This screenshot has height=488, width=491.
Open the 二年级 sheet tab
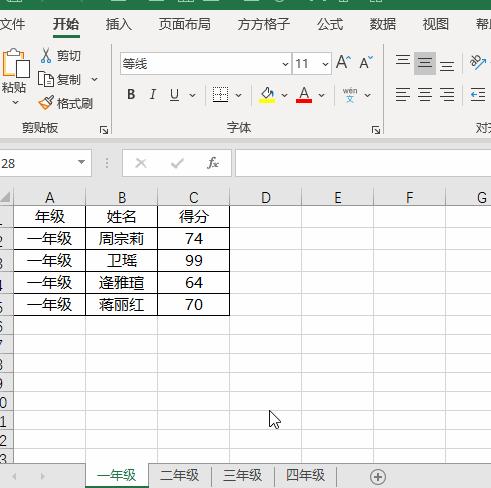click(179, 476)
